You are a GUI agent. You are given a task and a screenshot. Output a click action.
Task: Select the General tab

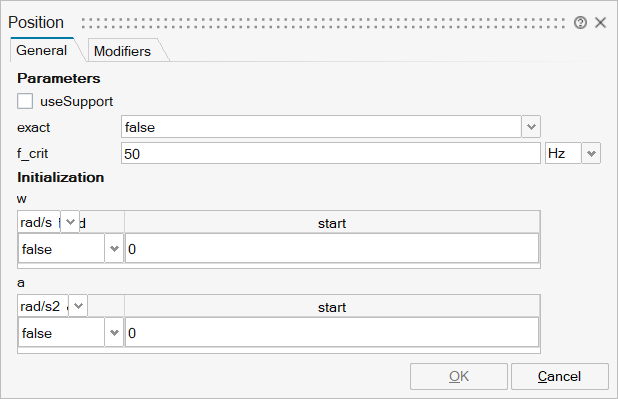coord(42,50)
